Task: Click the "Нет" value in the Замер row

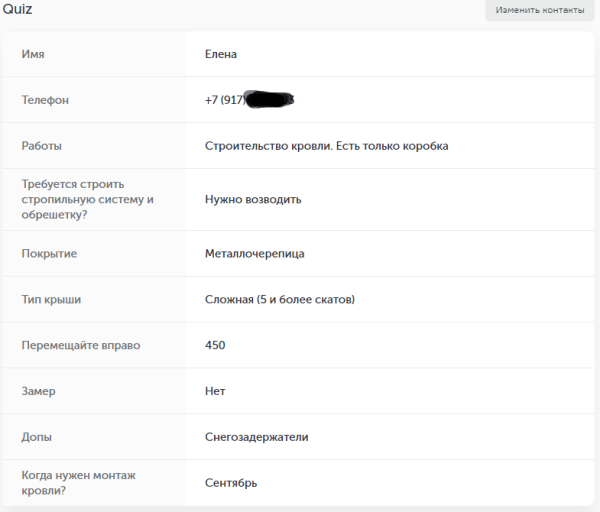Action: click(215, 391)
